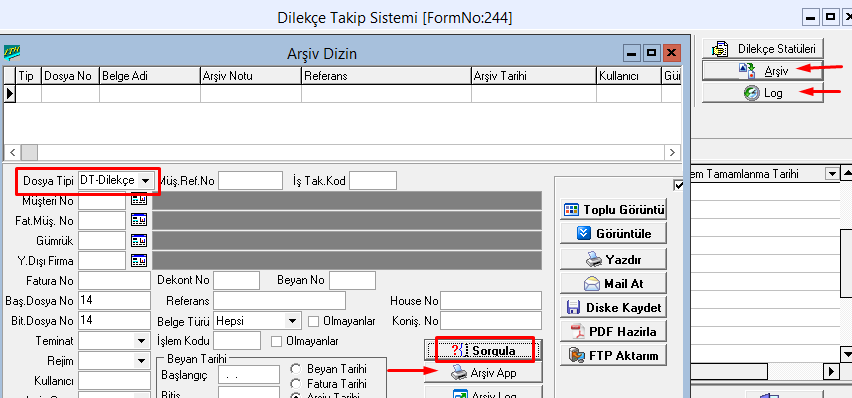The width and height of the screenshot is (852, 398).
Task: Click the Diske Kaydet button
Action: click(613, 308)
